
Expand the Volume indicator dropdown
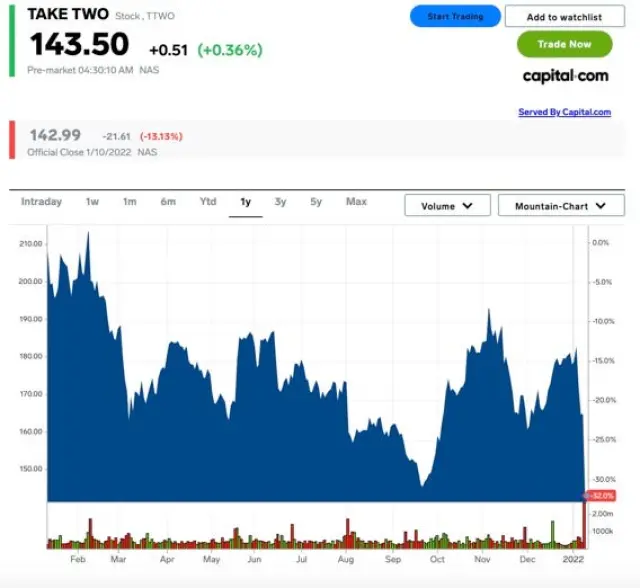pyautogui.click(x=447, y=206)
